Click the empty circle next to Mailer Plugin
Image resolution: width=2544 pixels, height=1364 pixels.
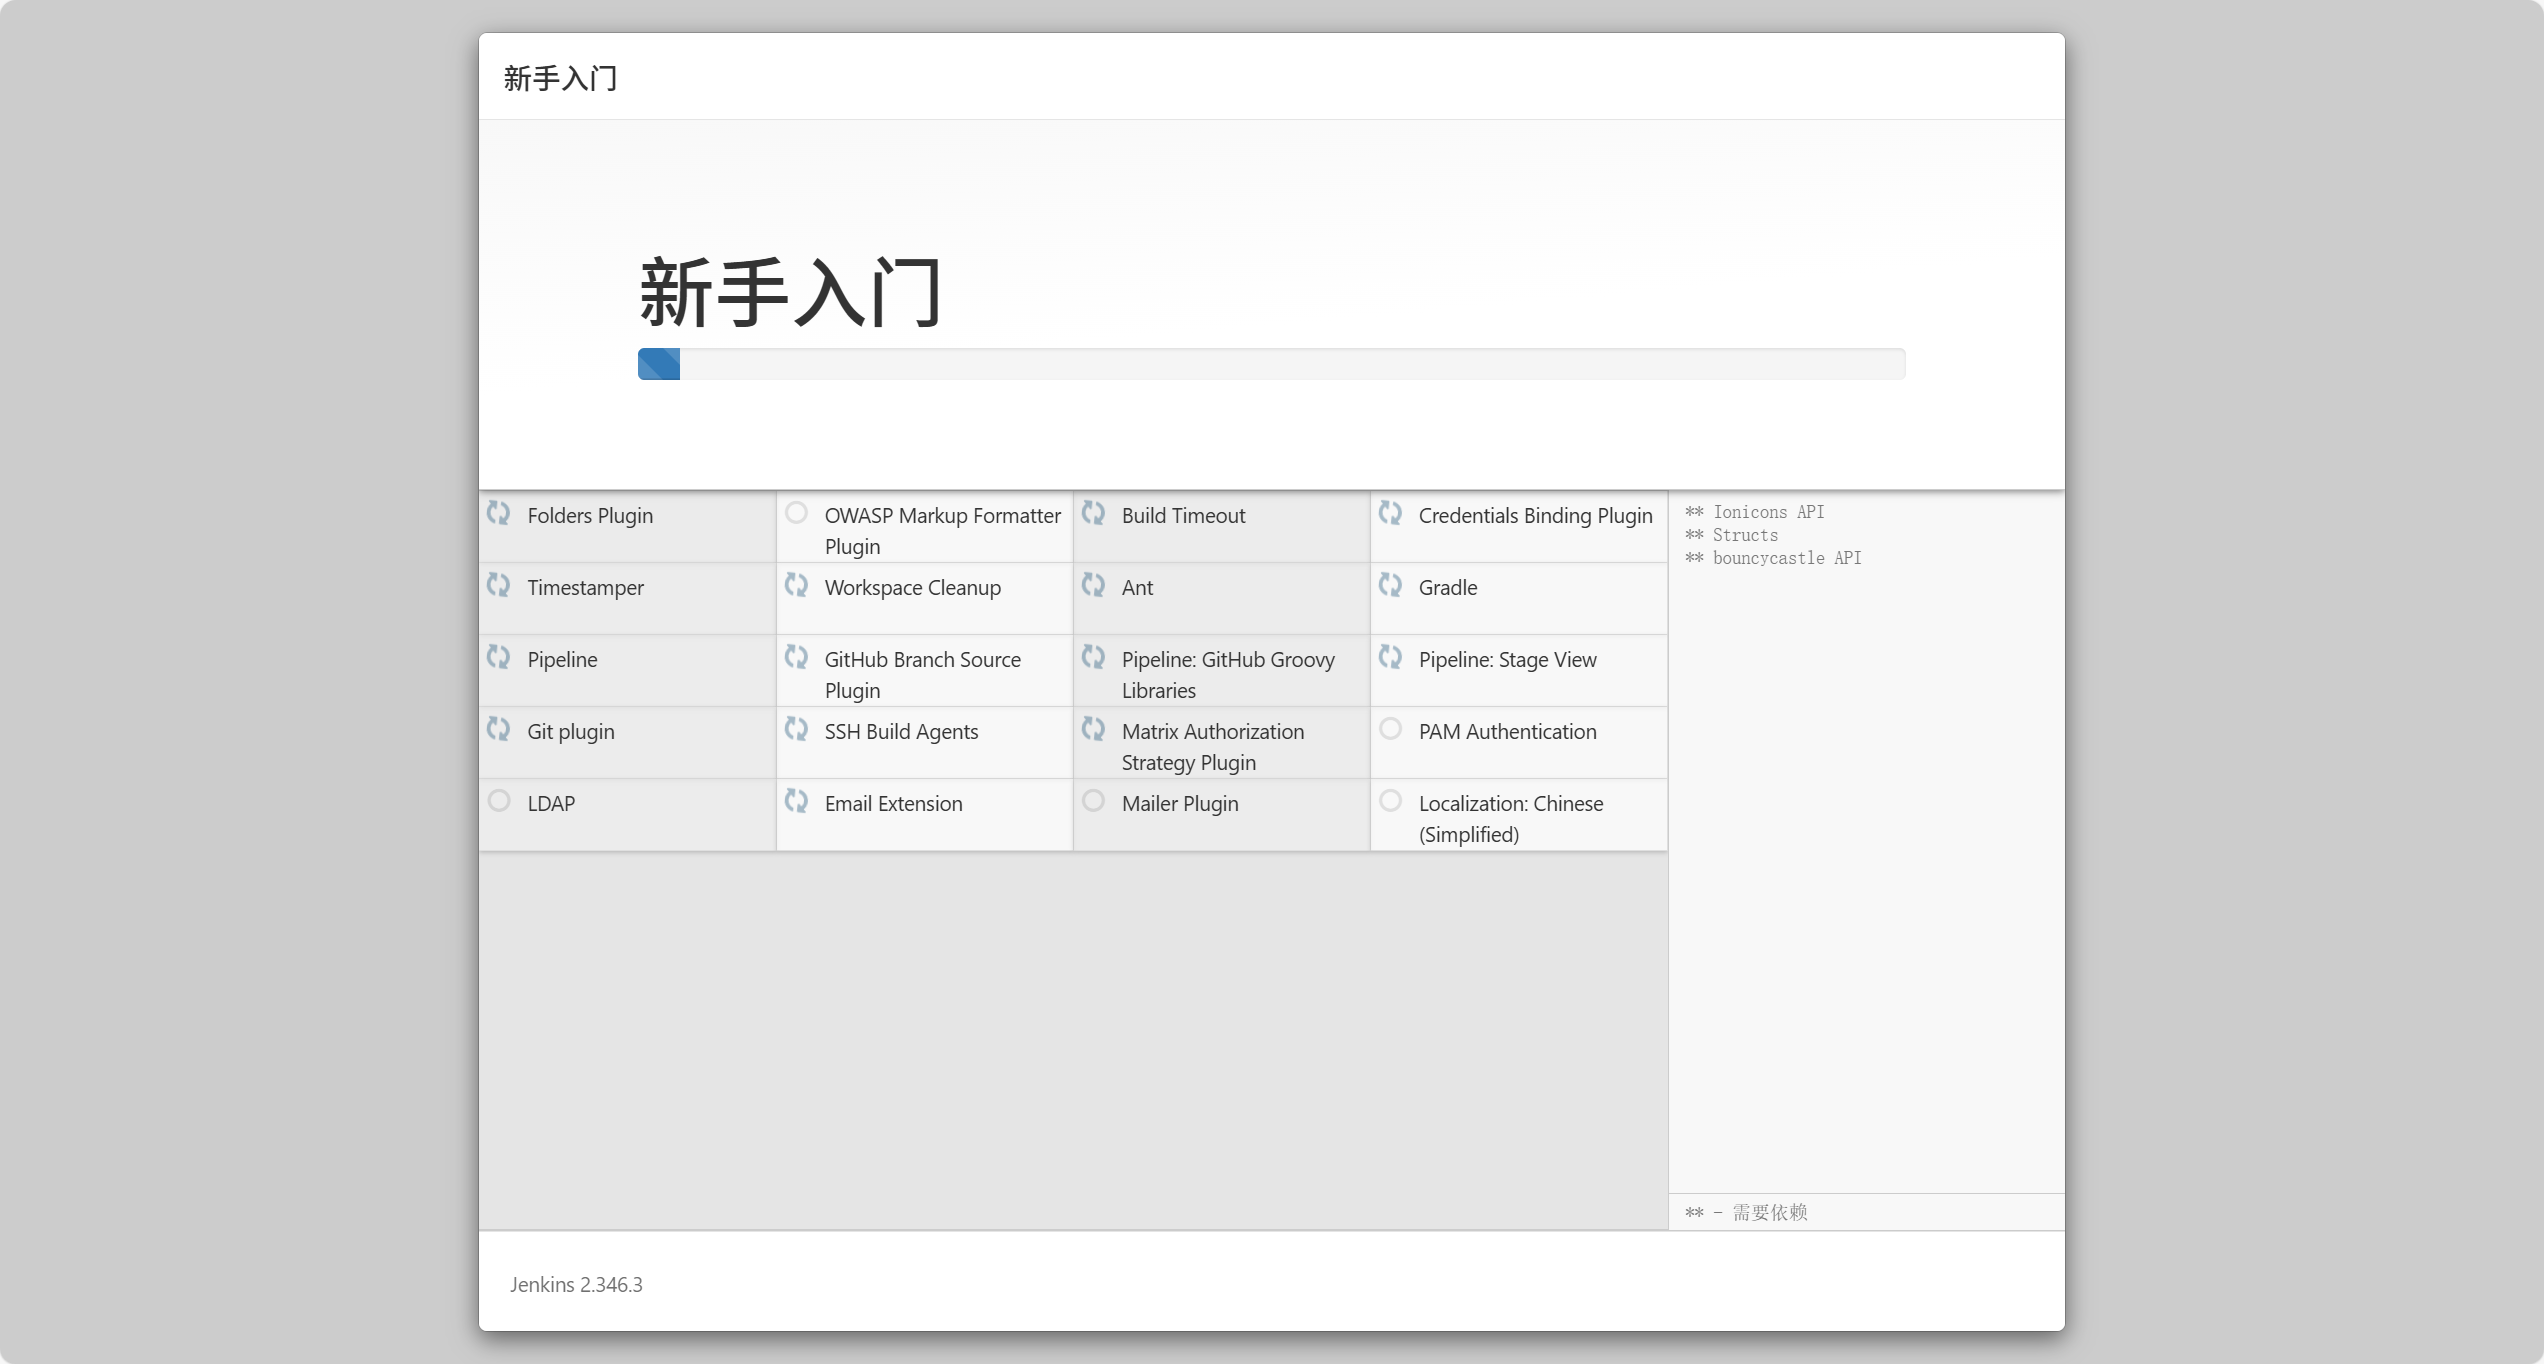point(1093,801)
